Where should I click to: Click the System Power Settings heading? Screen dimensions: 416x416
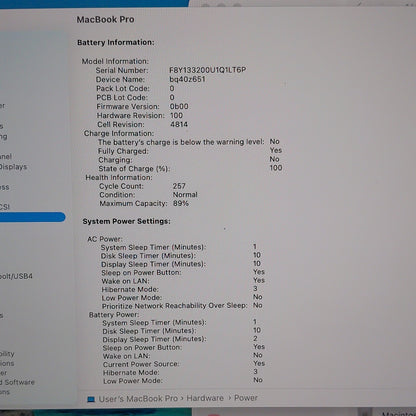coord(126,221)
